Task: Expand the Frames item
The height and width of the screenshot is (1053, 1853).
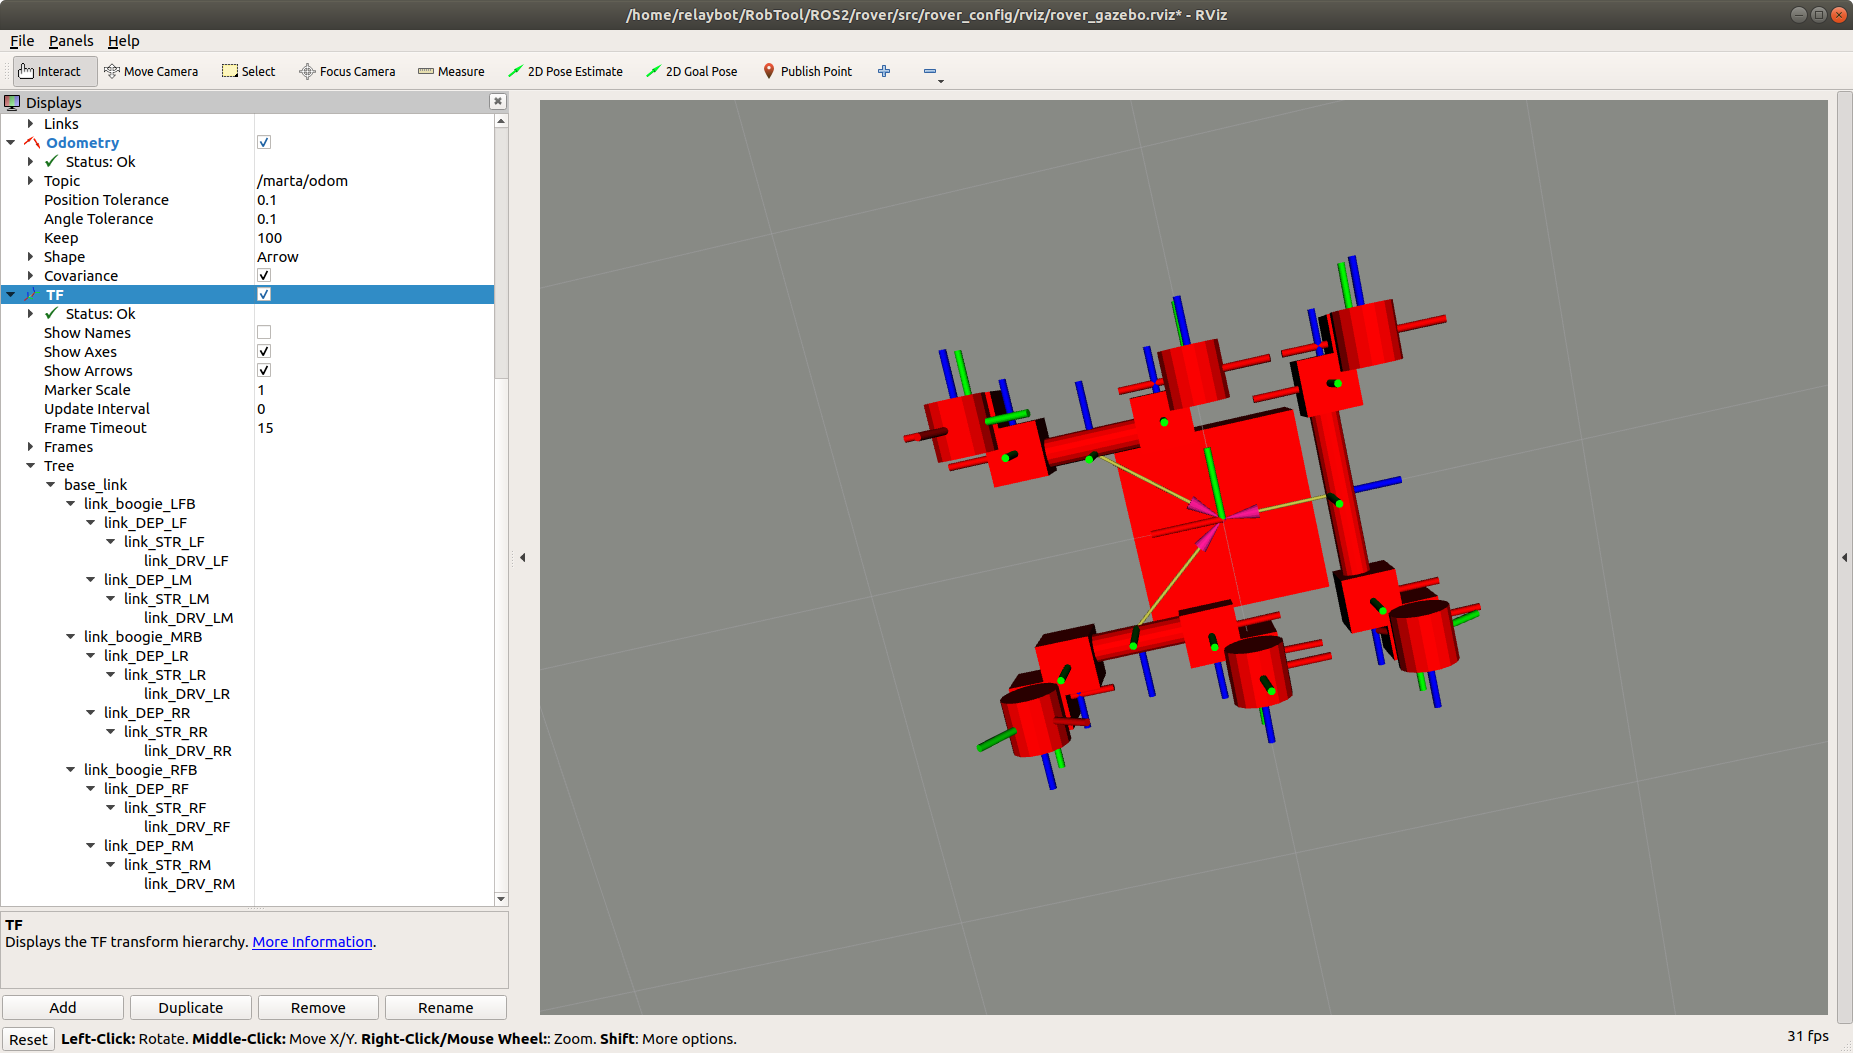Action: (30, 447)
